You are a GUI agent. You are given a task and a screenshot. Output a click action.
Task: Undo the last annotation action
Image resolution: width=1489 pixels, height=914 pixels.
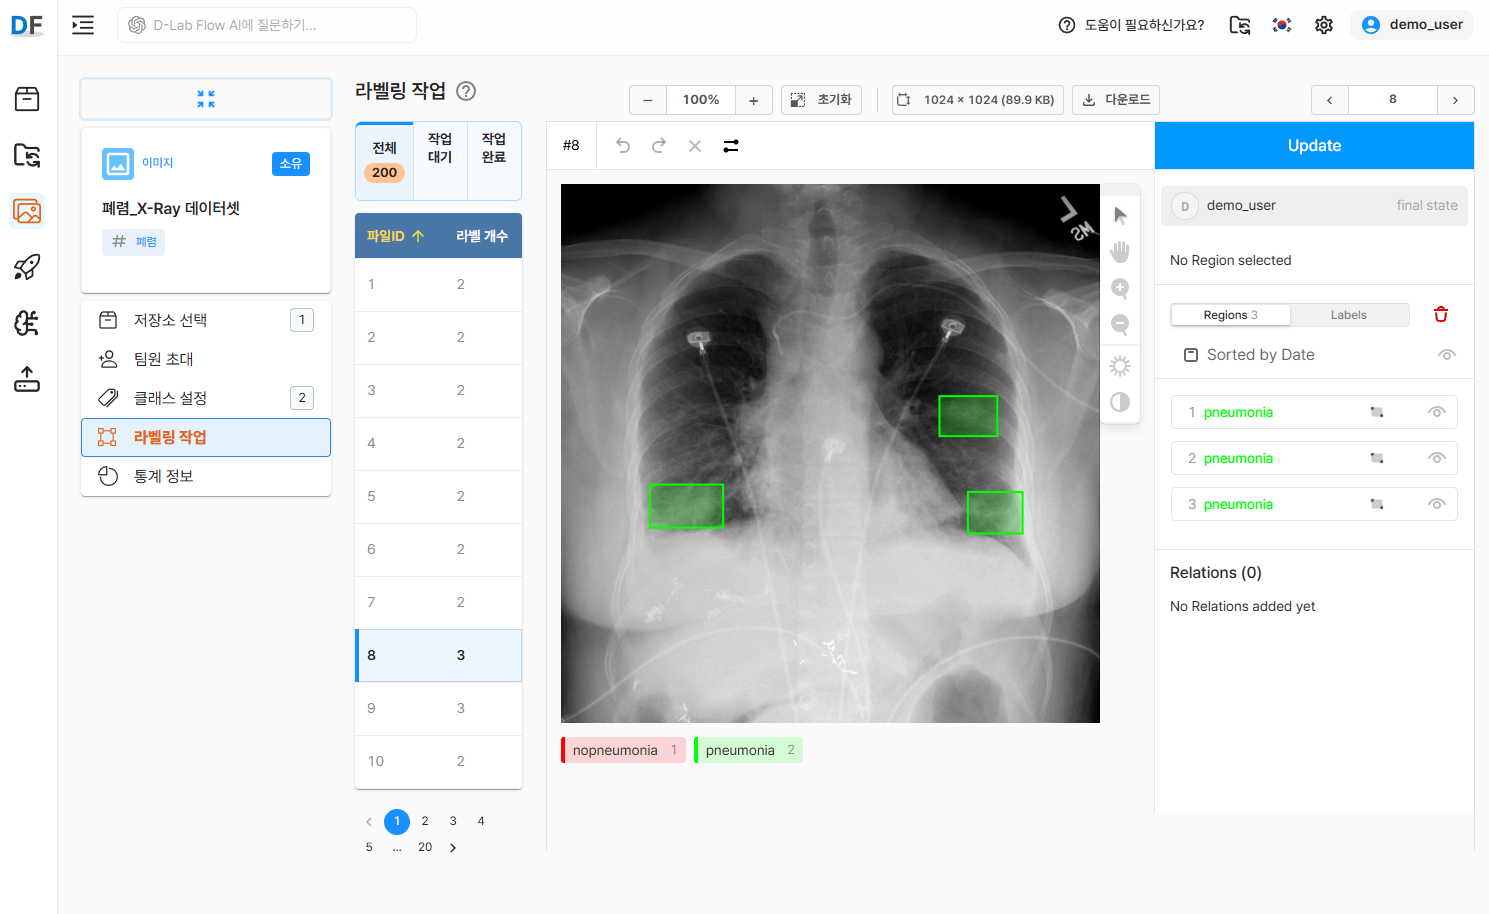point(623,145)
